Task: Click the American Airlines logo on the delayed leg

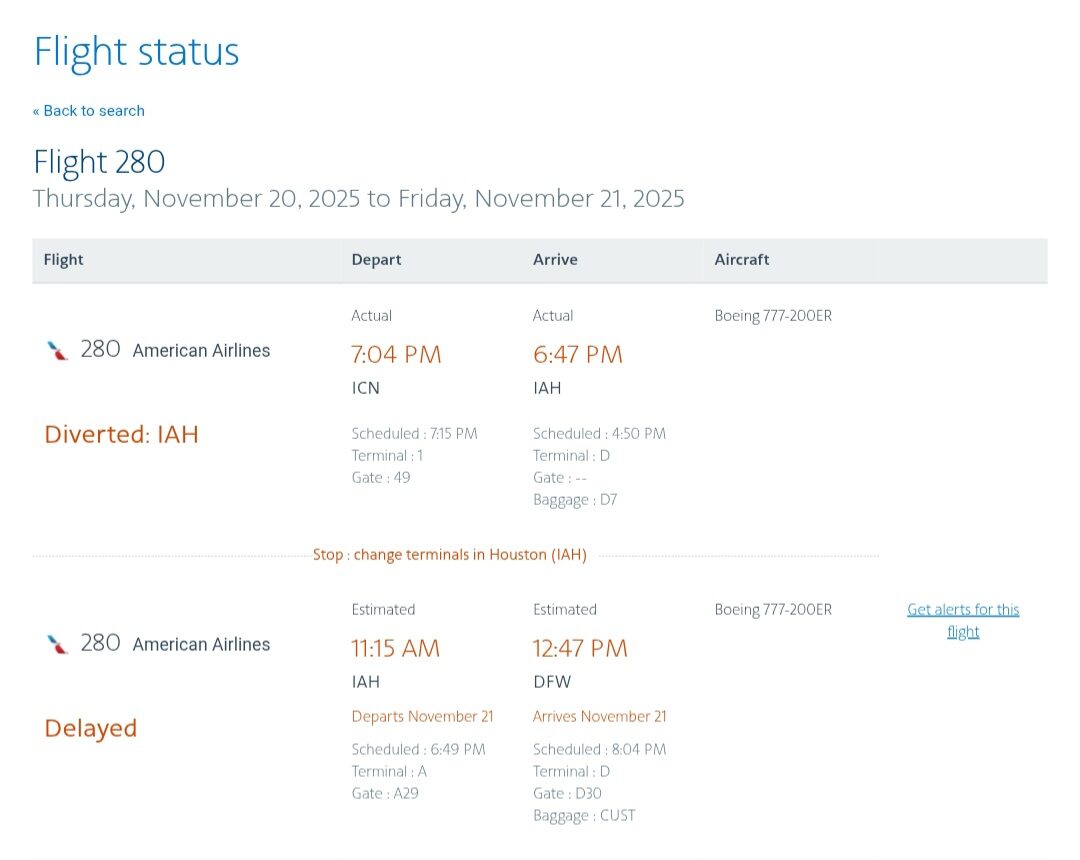Action: coord(58,644)
